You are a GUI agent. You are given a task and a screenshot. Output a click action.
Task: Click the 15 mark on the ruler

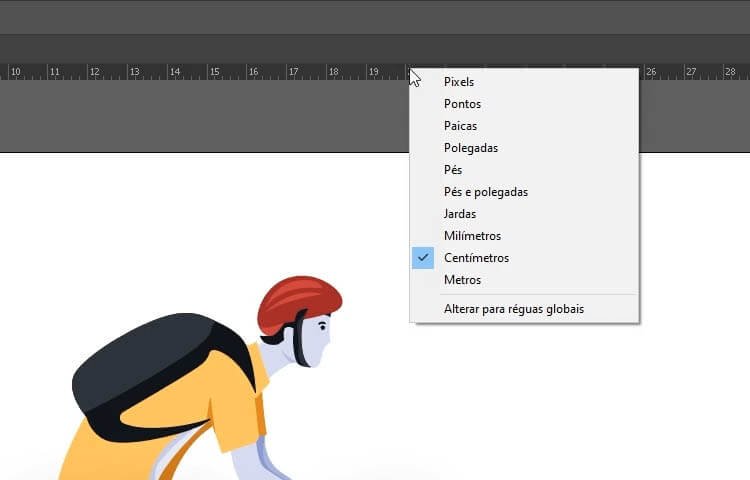214,72
